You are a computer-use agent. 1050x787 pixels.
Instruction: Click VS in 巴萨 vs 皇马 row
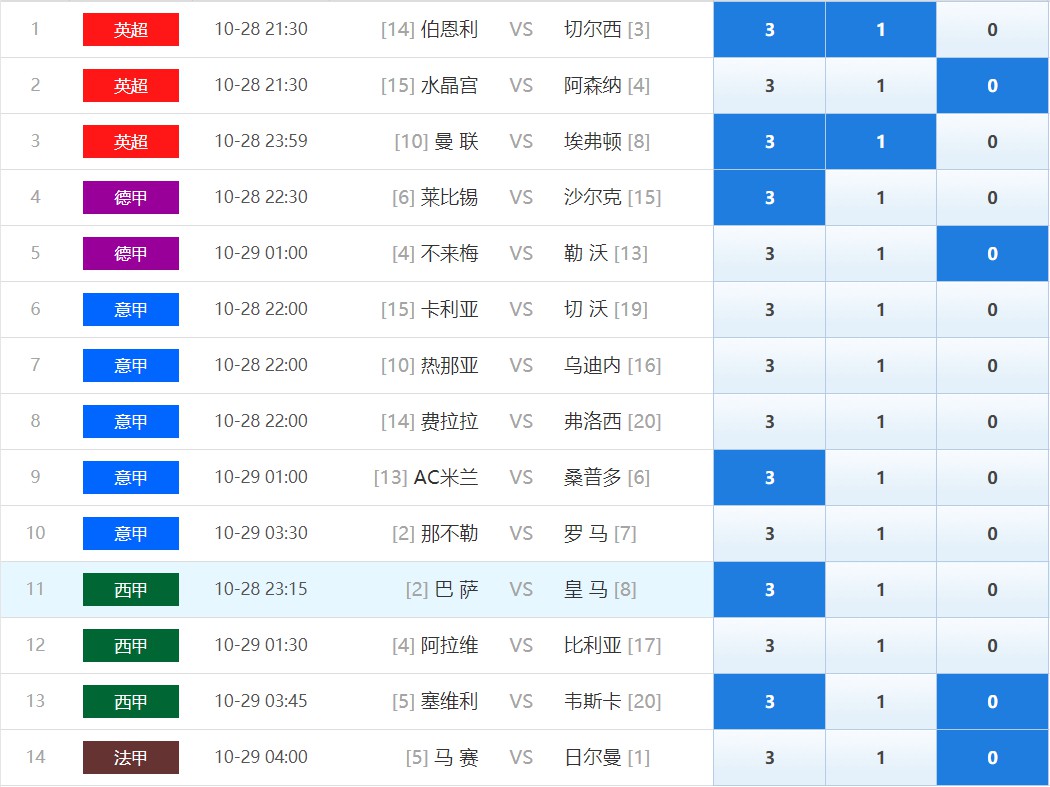521,589
